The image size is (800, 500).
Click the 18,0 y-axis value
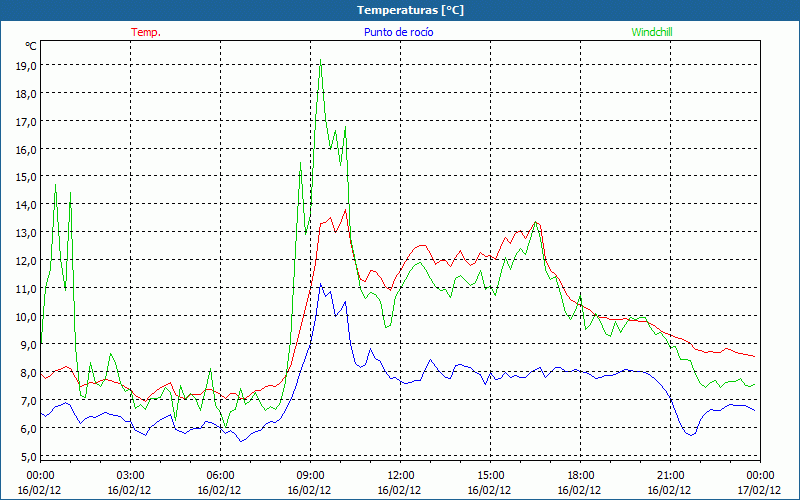pyautogui.click(x=27, y=93)
